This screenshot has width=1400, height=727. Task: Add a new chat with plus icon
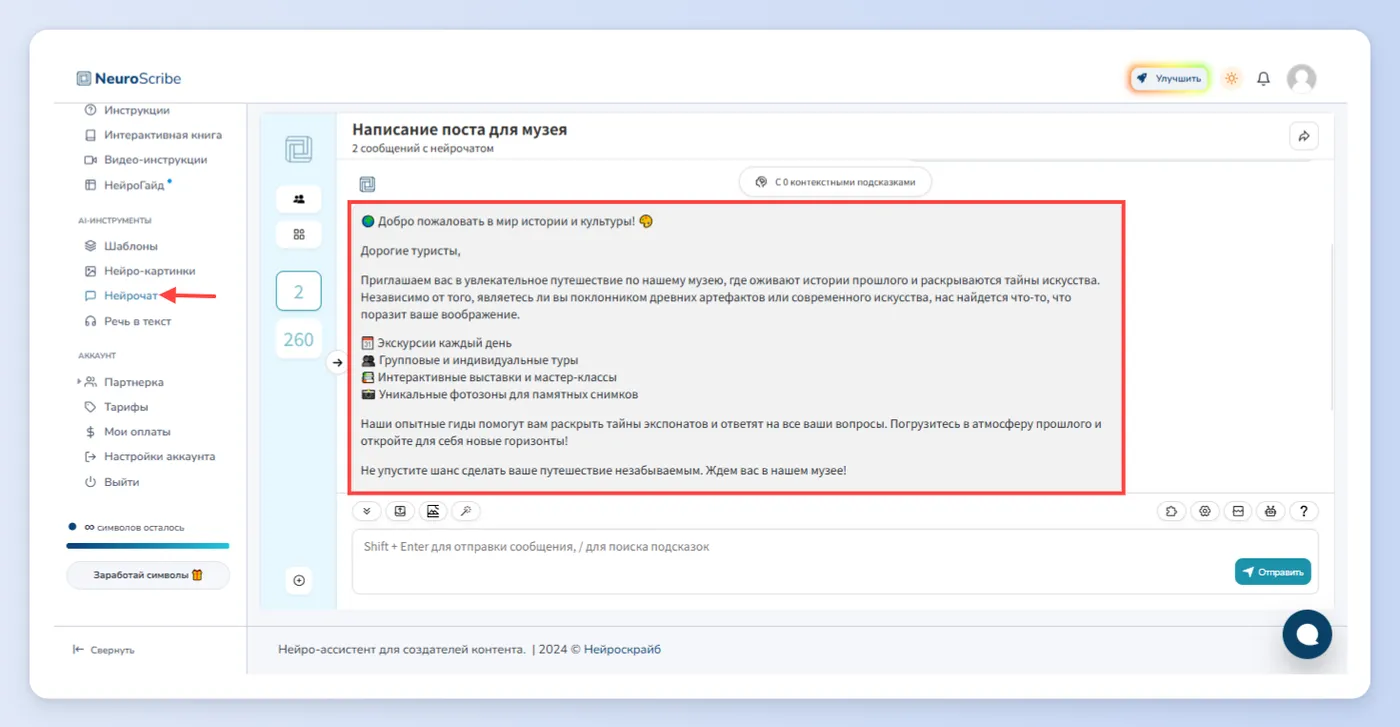pyautogui.click(x=298, y=580)
